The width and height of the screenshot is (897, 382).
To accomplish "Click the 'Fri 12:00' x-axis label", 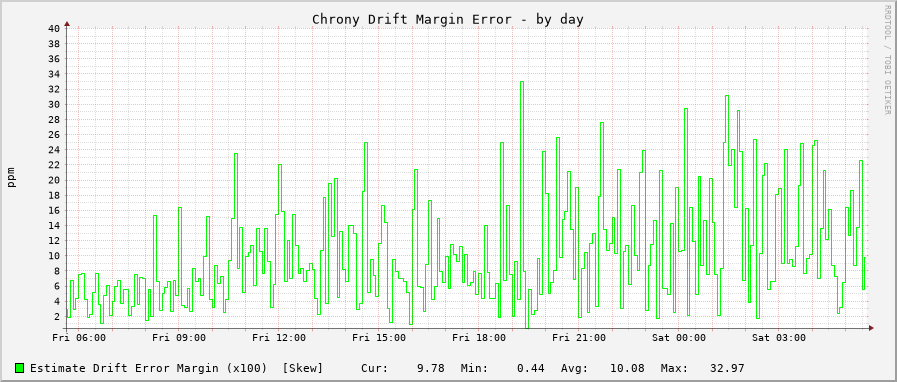I will [x=279, y=338].
